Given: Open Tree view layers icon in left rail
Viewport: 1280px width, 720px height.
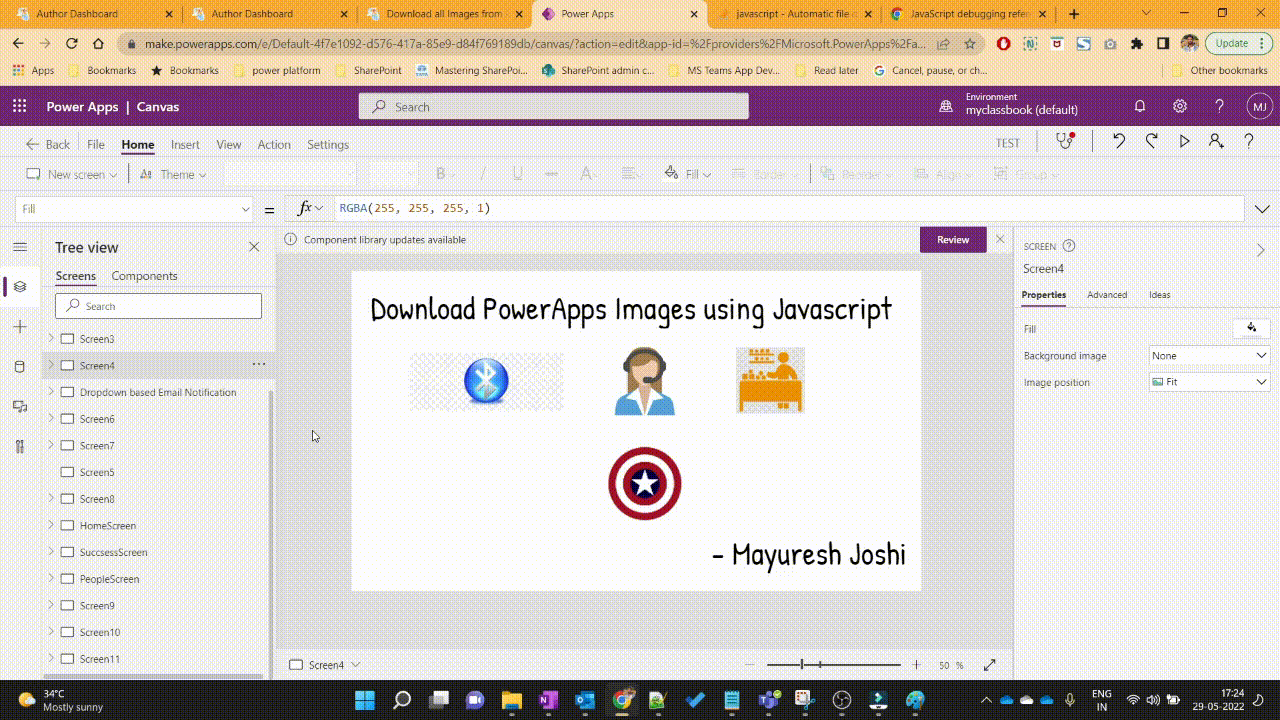Looking at the screenshot, I should pyautogui.click(x=20, y=287).
